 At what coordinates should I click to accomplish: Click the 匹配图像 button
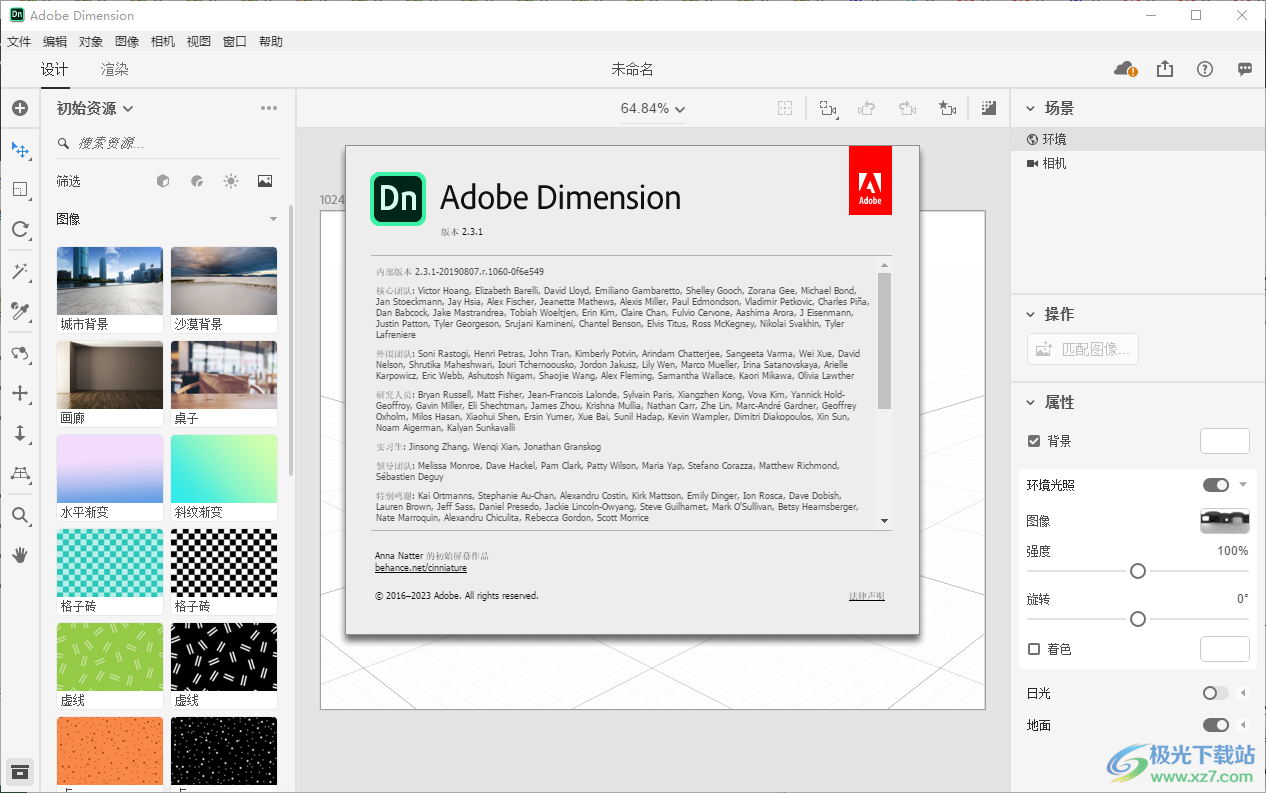coord(1083,350)
